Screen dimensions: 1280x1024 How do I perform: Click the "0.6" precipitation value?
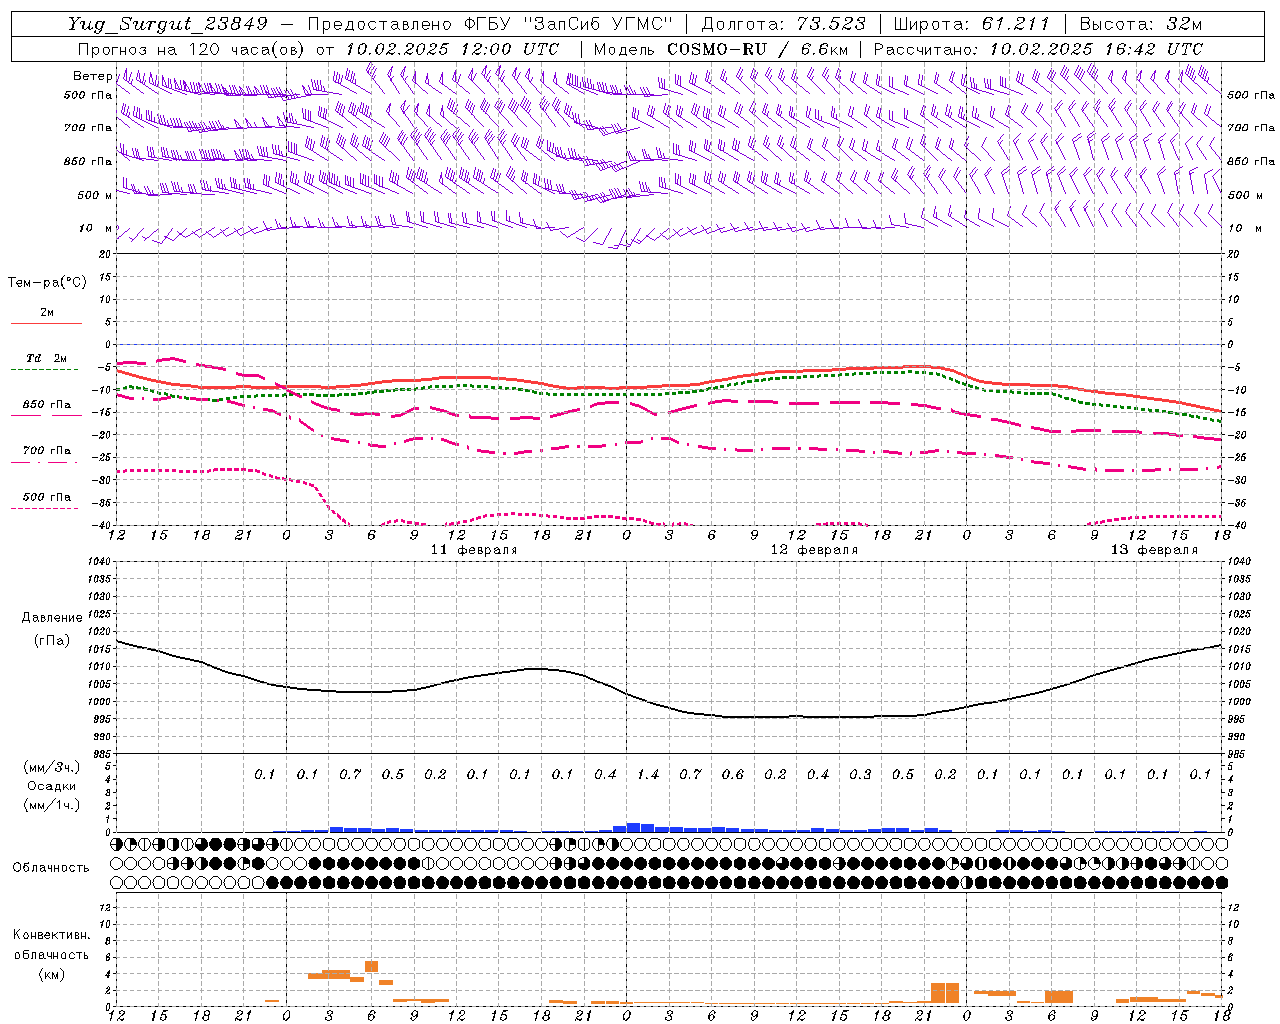click(733, 774)
